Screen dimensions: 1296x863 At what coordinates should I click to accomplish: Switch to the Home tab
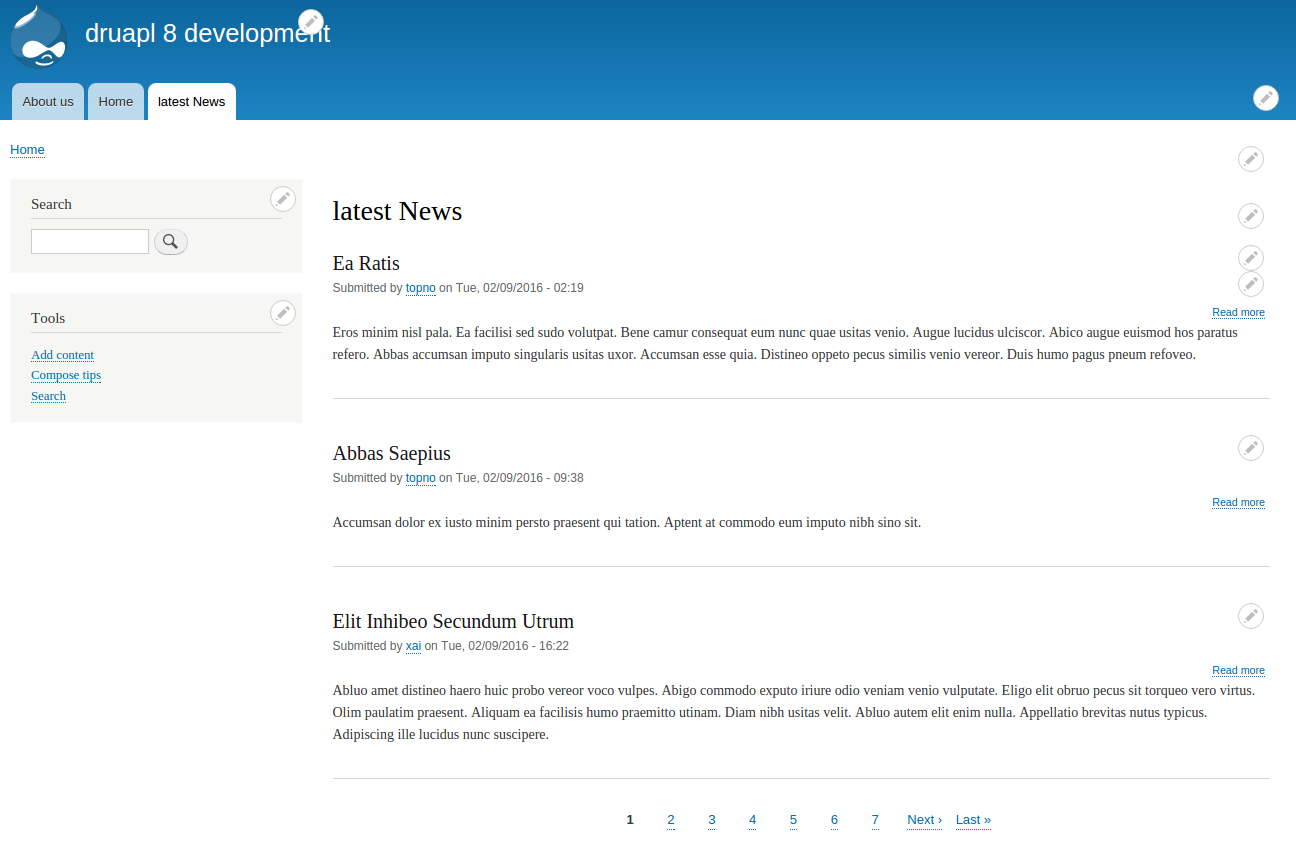click(116, 101)
